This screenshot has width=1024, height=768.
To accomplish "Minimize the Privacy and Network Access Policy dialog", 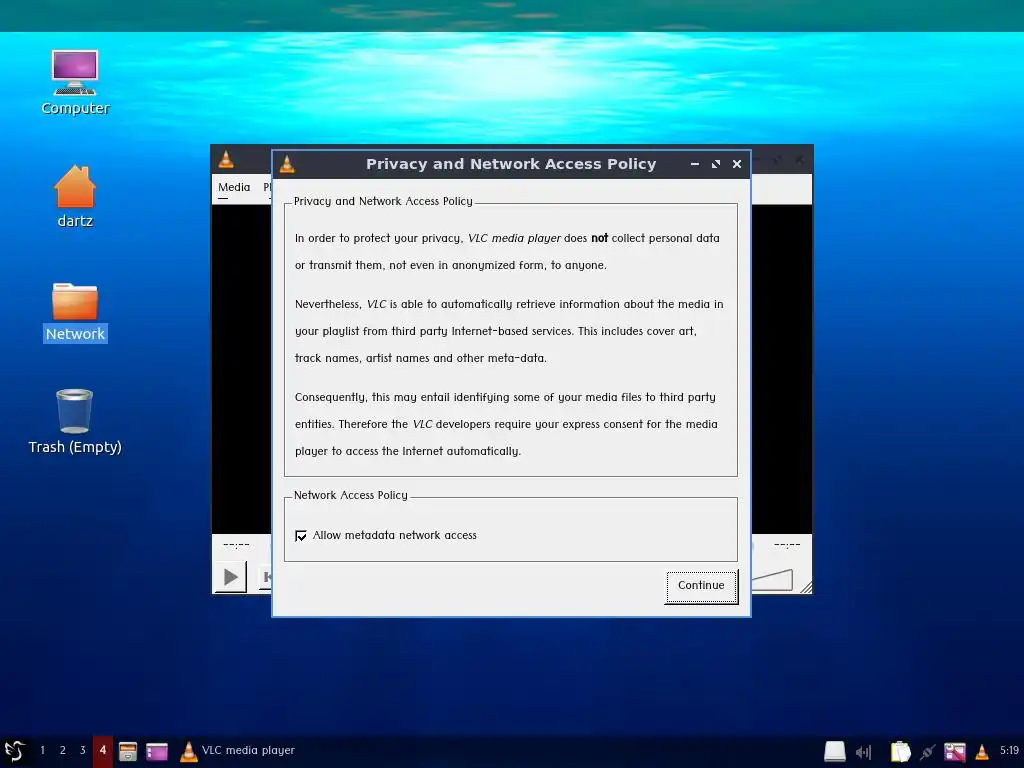I will click(695, 164).
